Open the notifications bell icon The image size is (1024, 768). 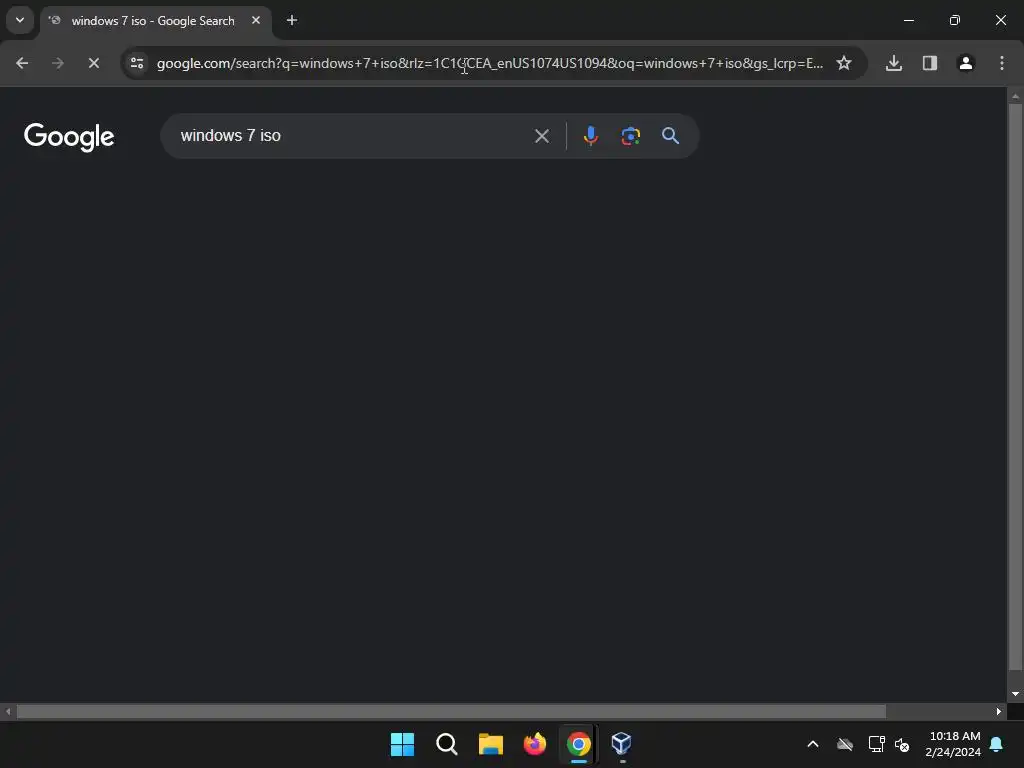pyautogui.click(x=997, y=744)
